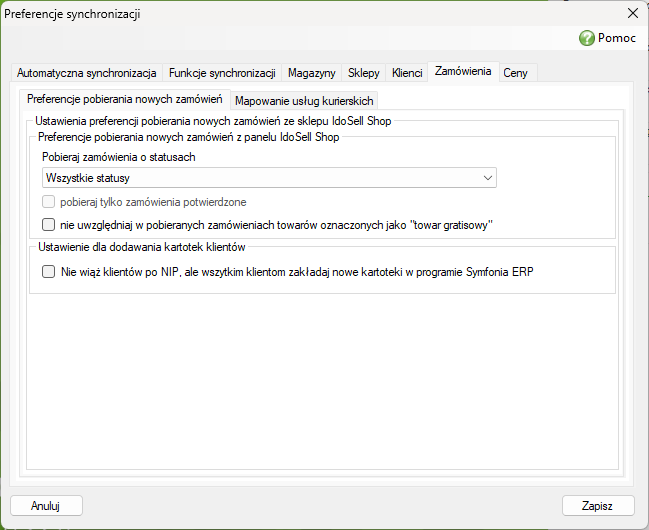Image resolution: width=649 pixels, height=530 pixels.
Task: Check the Nie wiąż klientów po NIP option
Action: pos(48,272)
